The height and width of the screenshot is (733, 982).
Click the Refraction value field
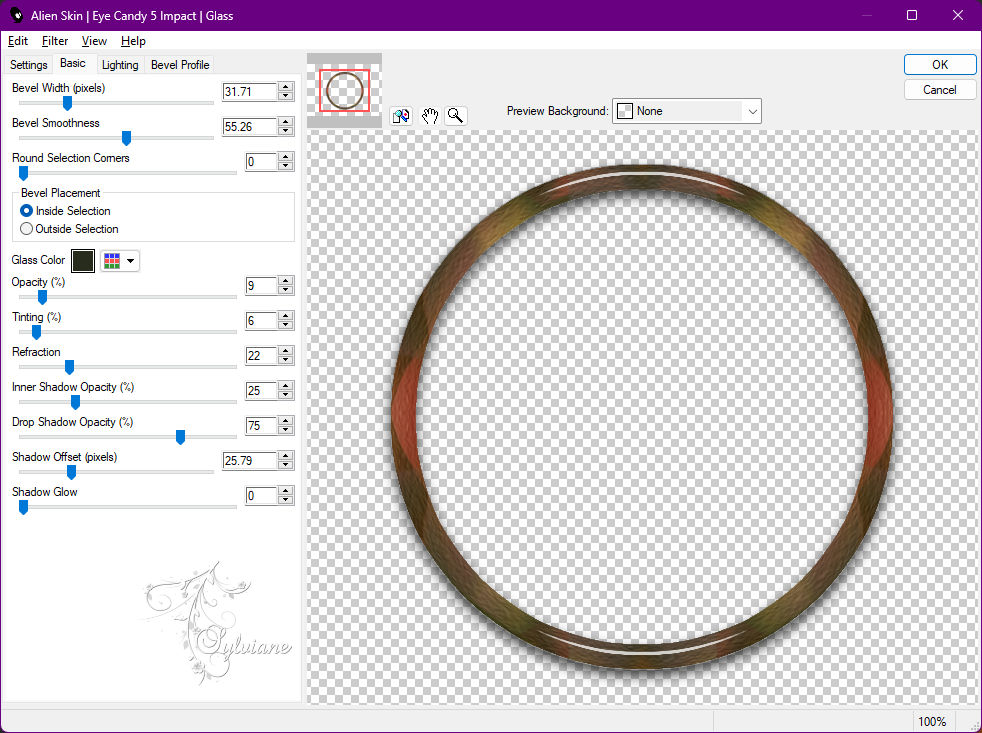(x=261, y=356)
